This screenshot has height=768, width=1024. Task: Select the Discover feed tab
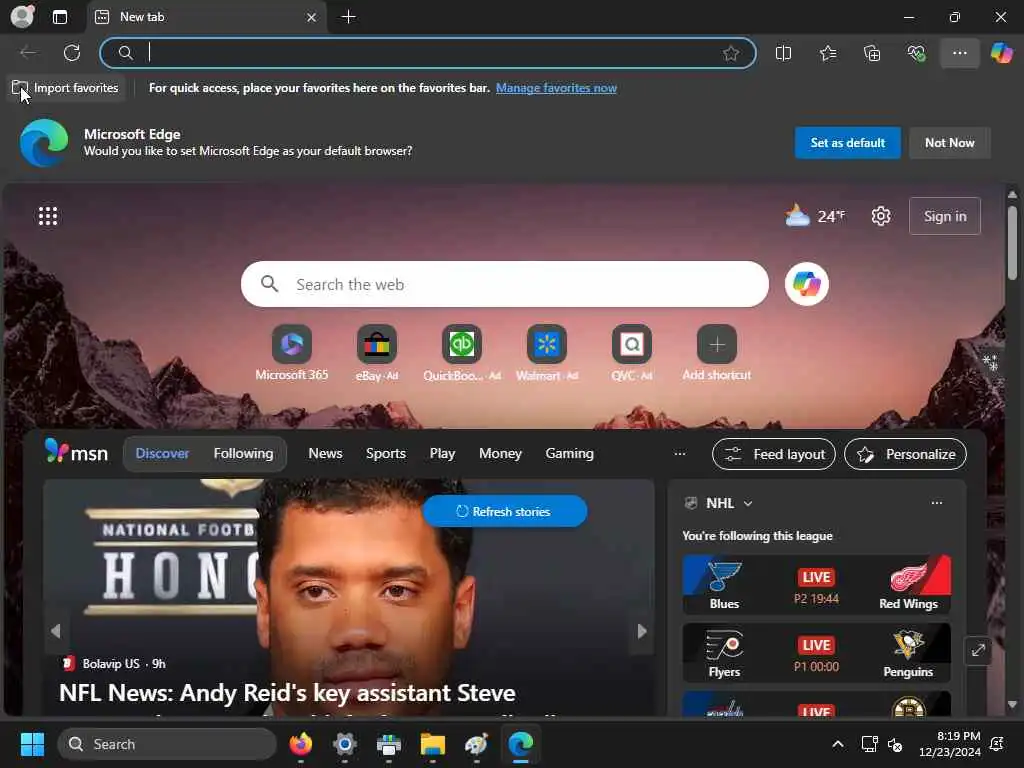coord(162,453)
